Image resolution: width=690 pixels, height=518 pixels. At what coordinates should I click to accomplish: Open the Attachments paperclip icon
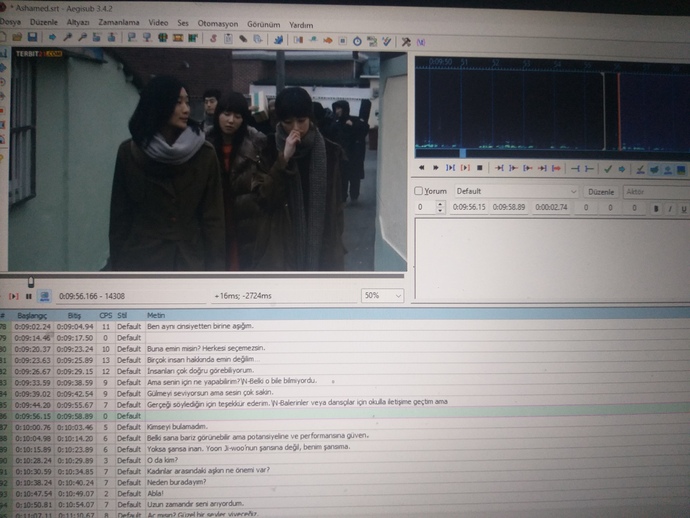[x=243, y=39]
